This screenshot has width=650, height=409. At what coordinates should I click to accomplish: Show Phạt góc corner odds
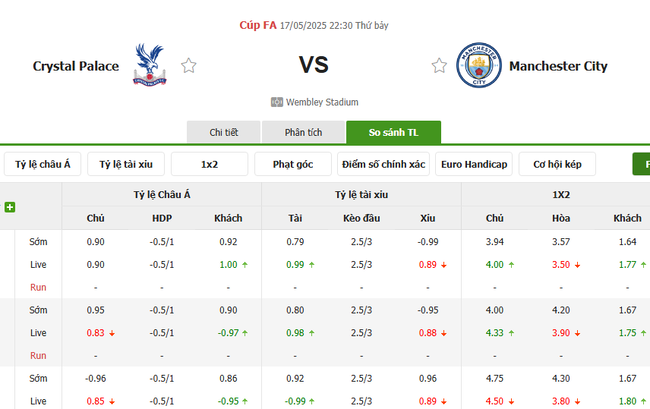[x=294, y=164]
